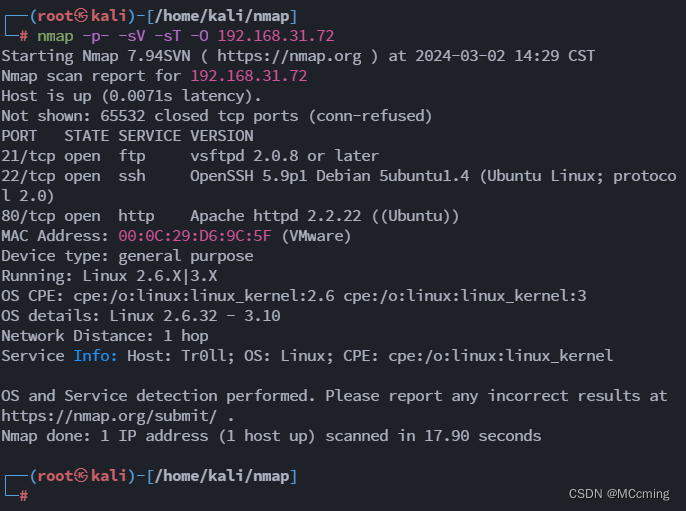Click the Apache httpd 2.2.22 text
686x511 pixels.
point(276,216)
